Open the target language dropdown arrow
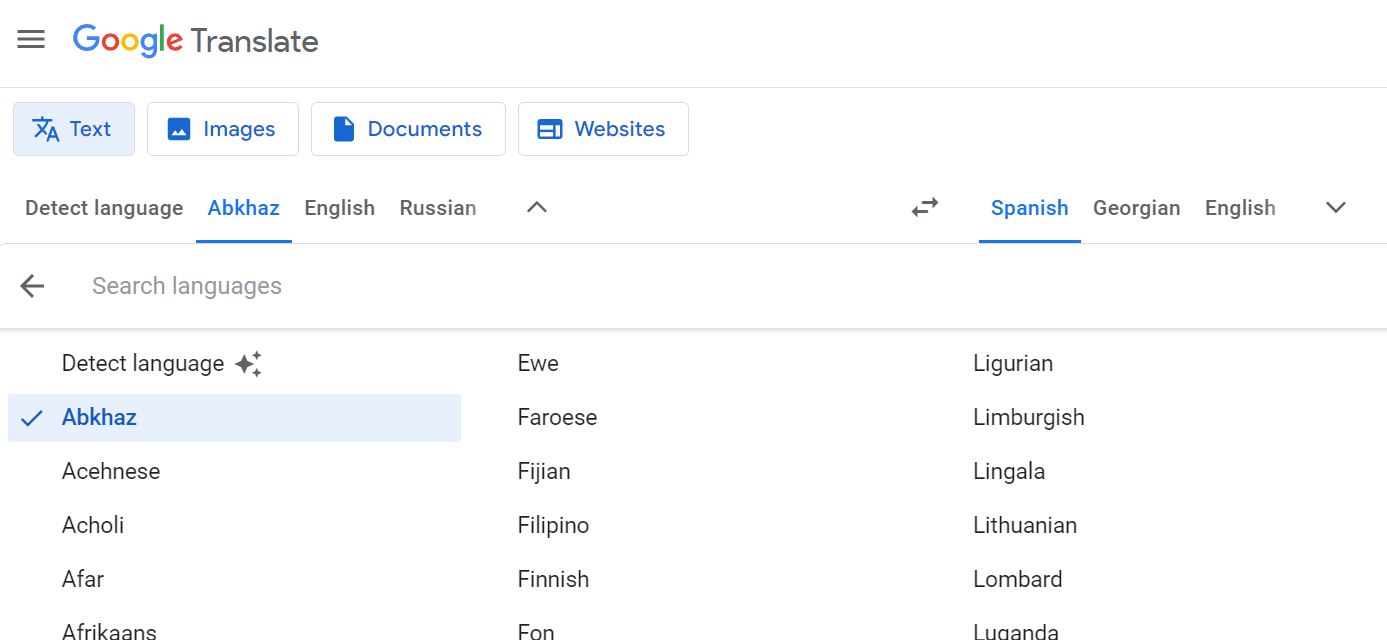Image resolution: width=1387 pixels, height=640 pixels. tap(1335, 207)
